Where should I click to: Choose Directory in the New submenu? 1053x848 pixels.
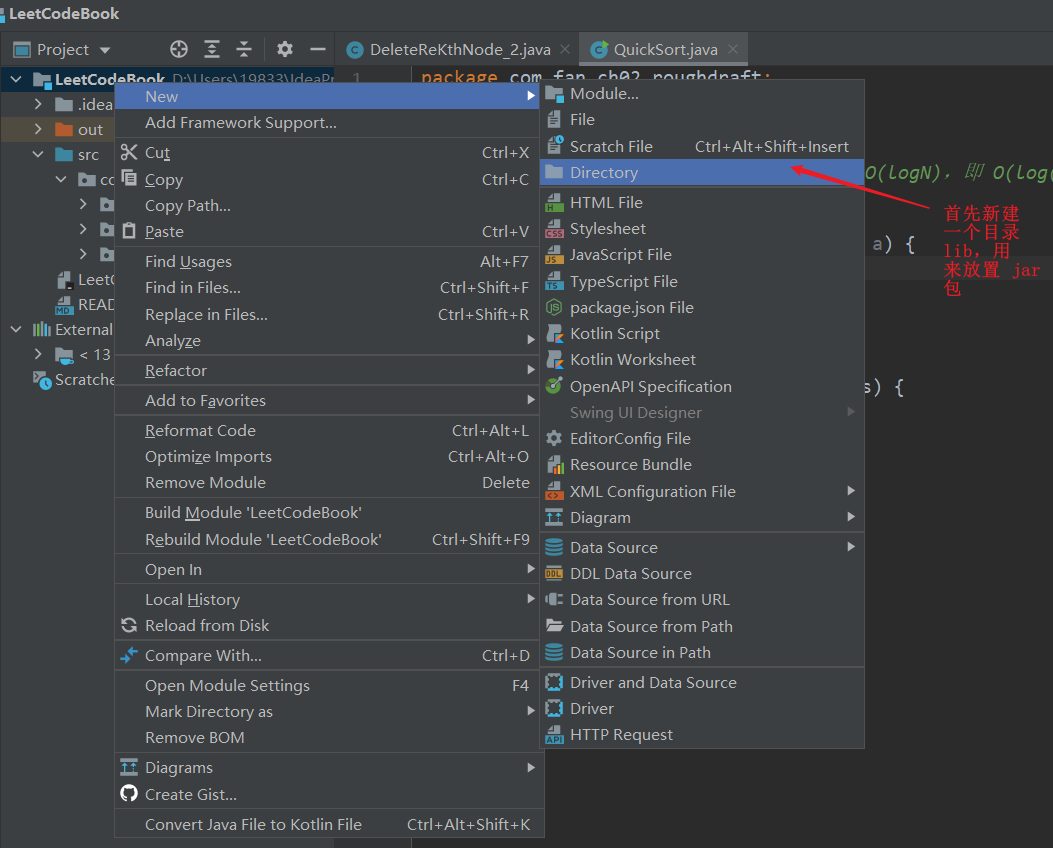point(702,173)
